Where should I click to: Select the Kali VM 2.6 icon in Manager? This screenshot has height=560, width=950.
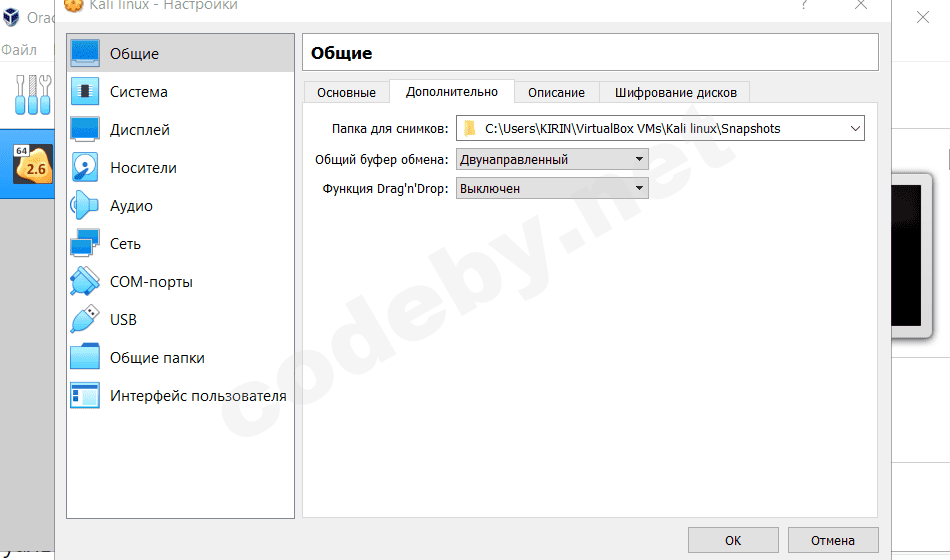click(x=33, y=164)
